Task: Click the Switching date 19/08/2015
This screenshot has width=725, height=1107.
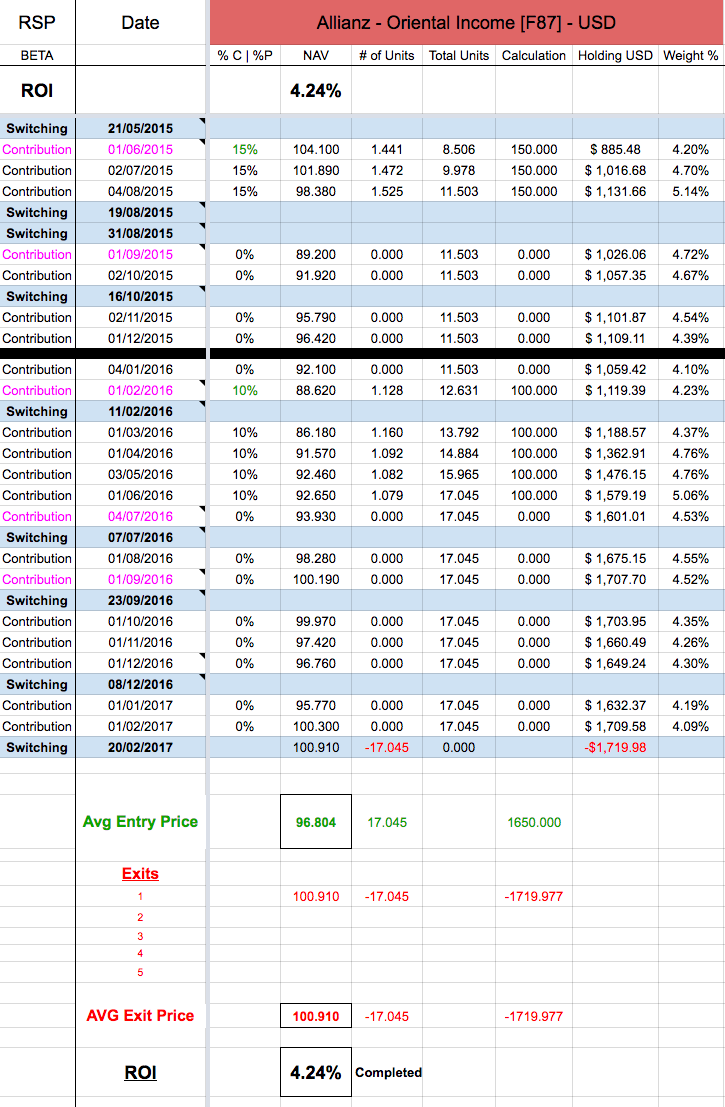Action: click(140, 213)
